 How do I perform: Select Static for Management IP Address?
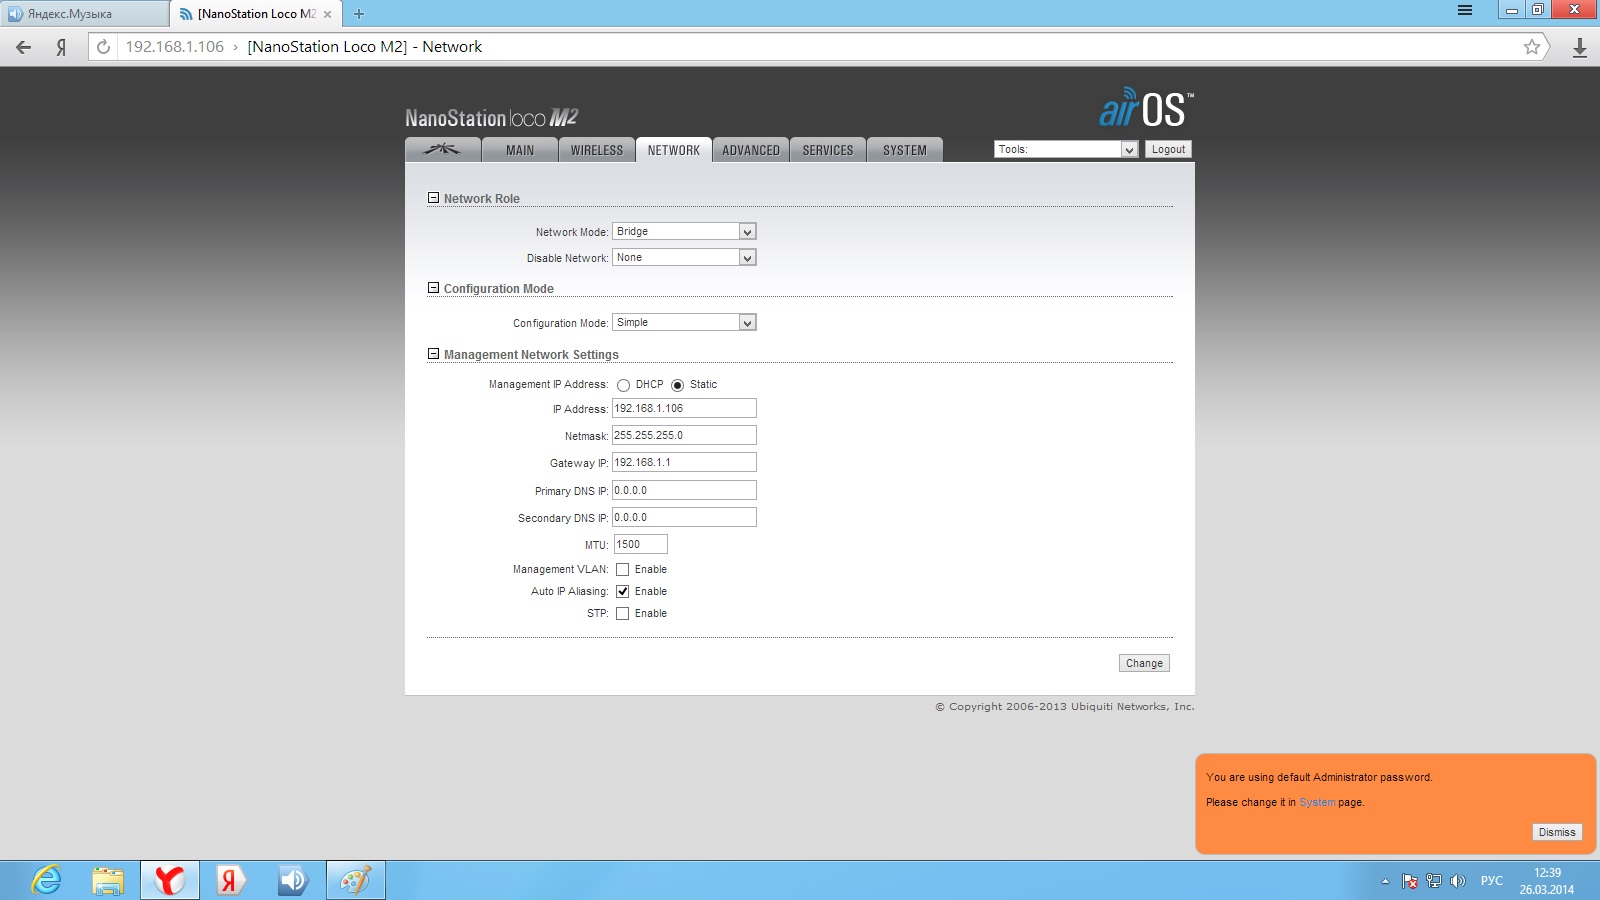tap(677, 385)
